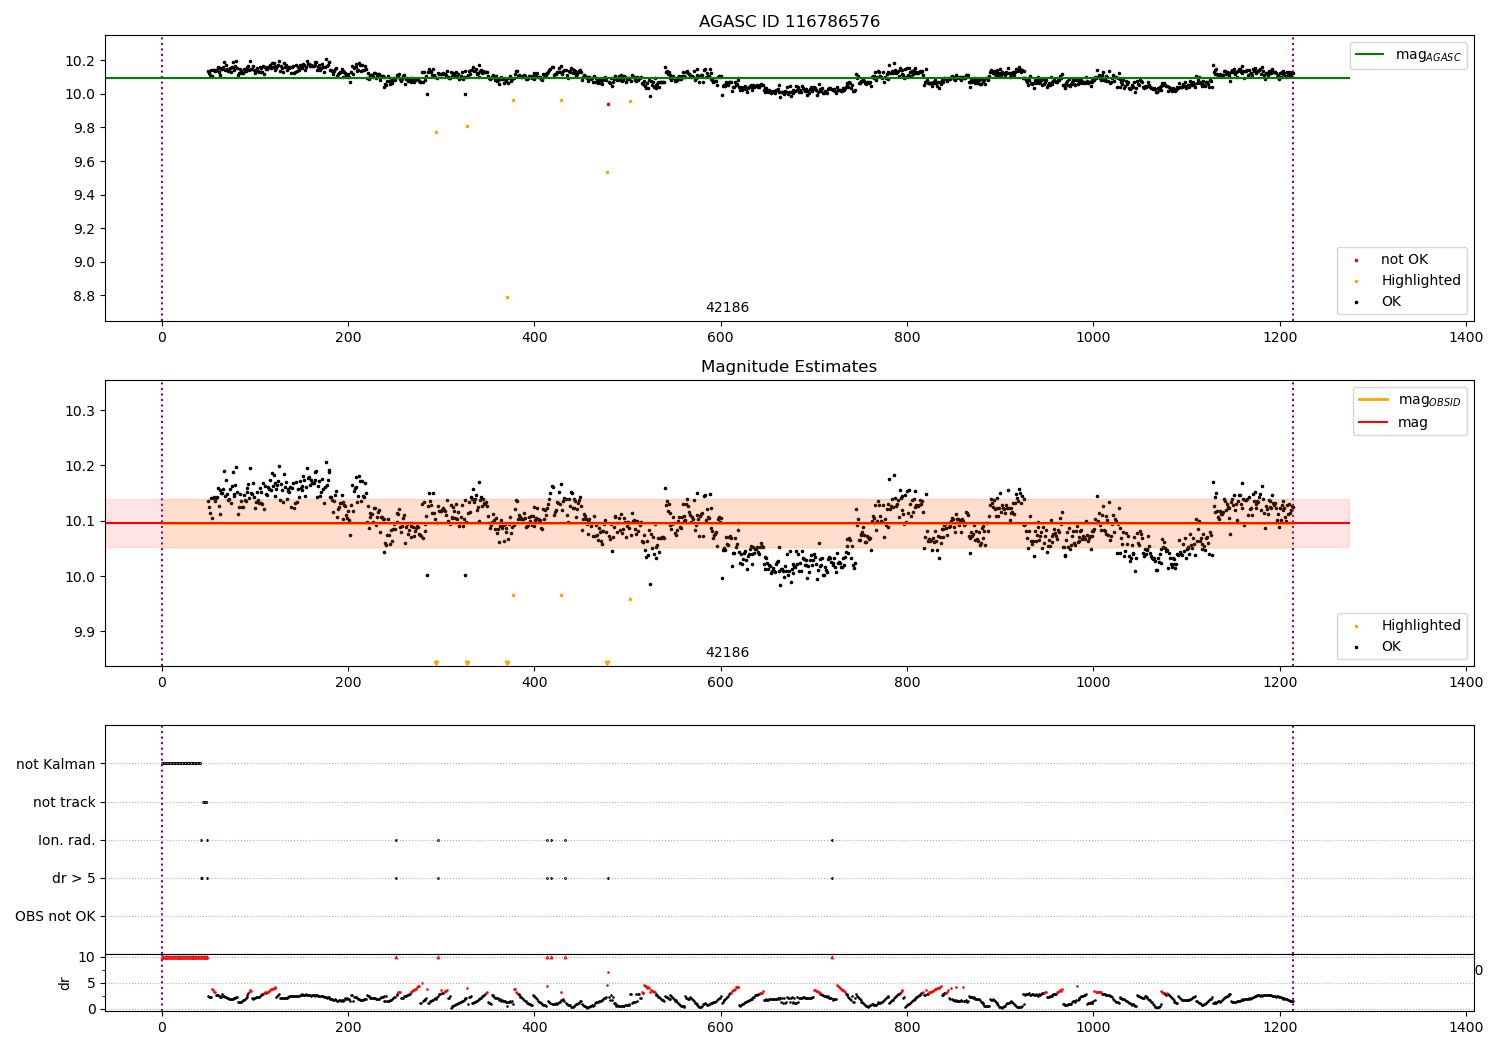Click the 10.3 y-tick on Magnitude Estimates plot
This screenshot has height=1050, width=1500.
tap(80, 411)
